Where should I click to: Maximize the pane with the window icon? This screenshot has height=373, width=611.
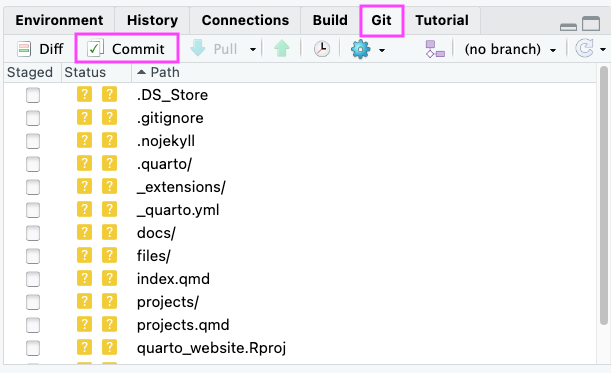[591, 23]
